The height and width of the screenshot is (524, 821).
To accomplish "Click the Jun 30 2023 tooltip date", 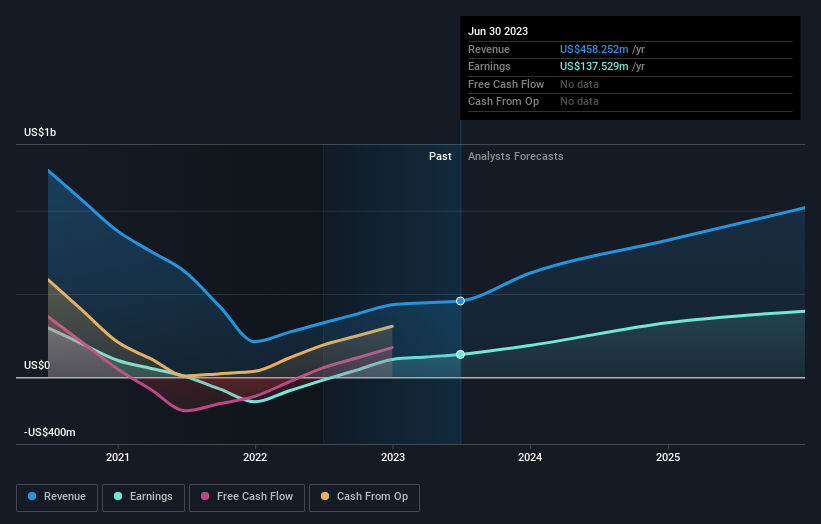I will (498, 31).
